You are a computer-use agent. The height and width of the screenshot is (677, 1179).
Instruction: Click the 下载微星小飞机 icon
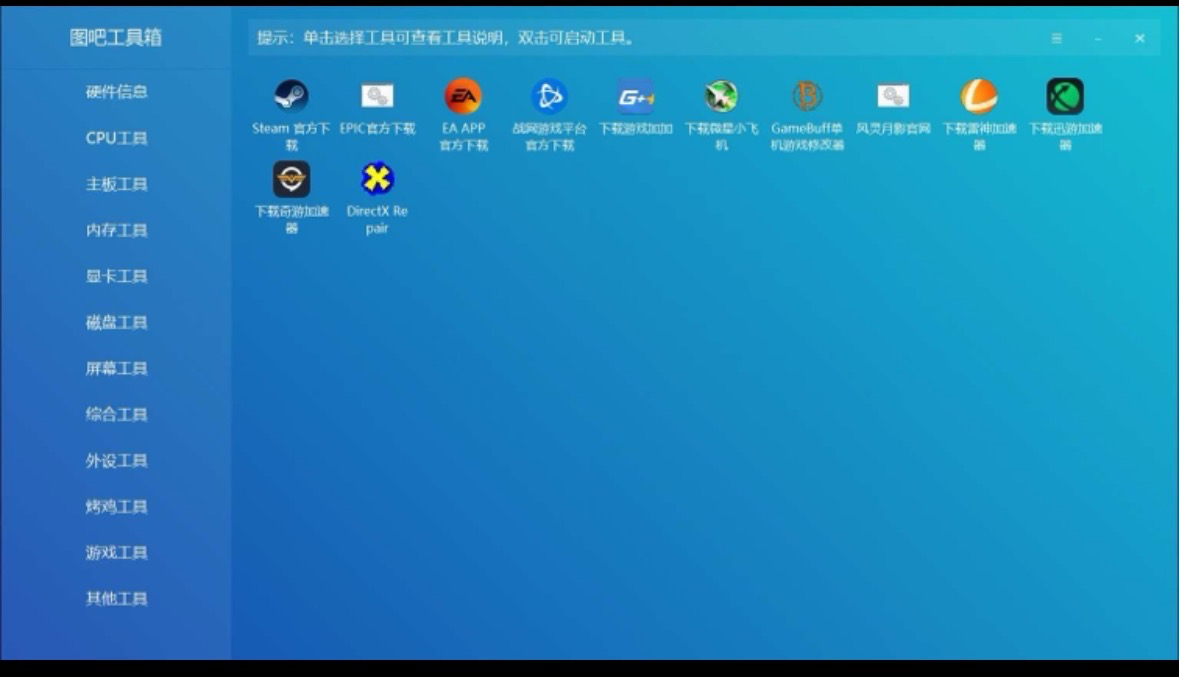(x=721, y=97)
